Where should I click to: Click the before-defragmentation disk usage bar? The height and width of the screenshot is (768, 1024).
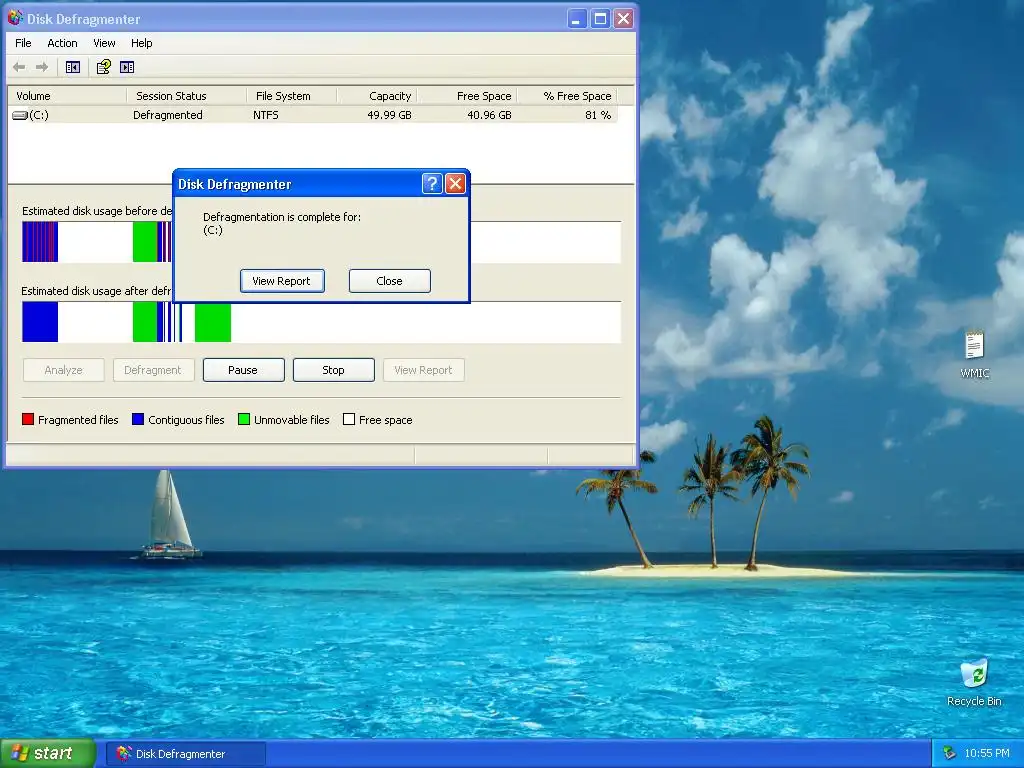[321, 242]
